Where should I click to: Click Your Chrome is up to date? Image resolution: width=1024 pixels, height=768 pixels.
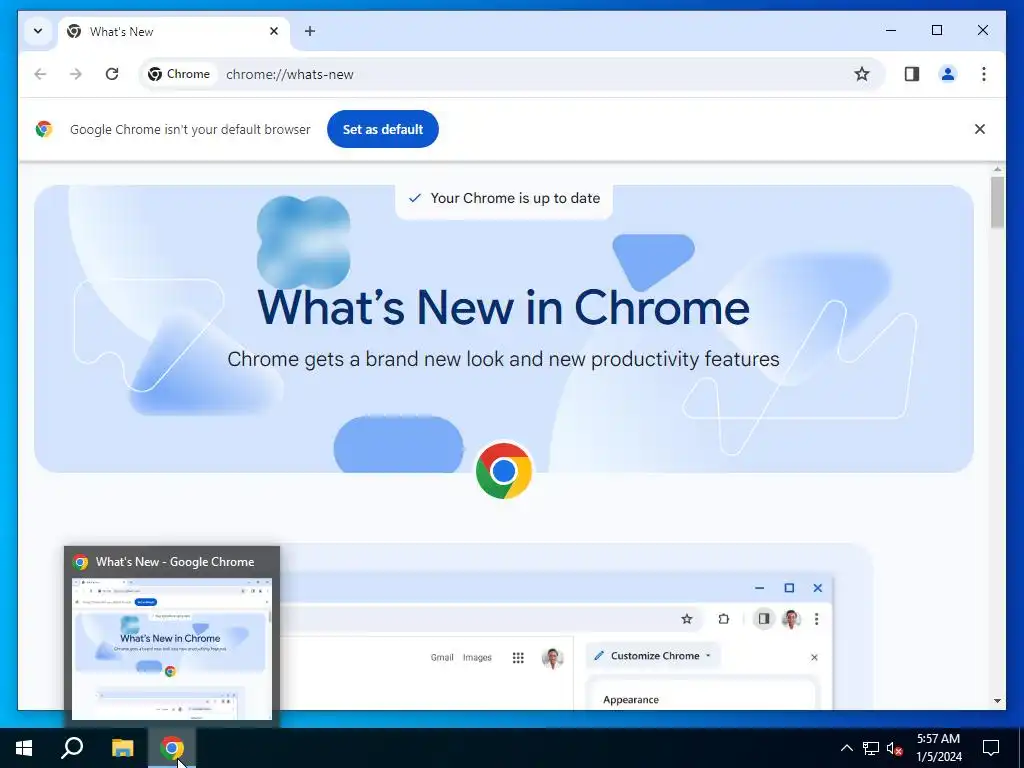pyautogui.click(x=504, y=199)
